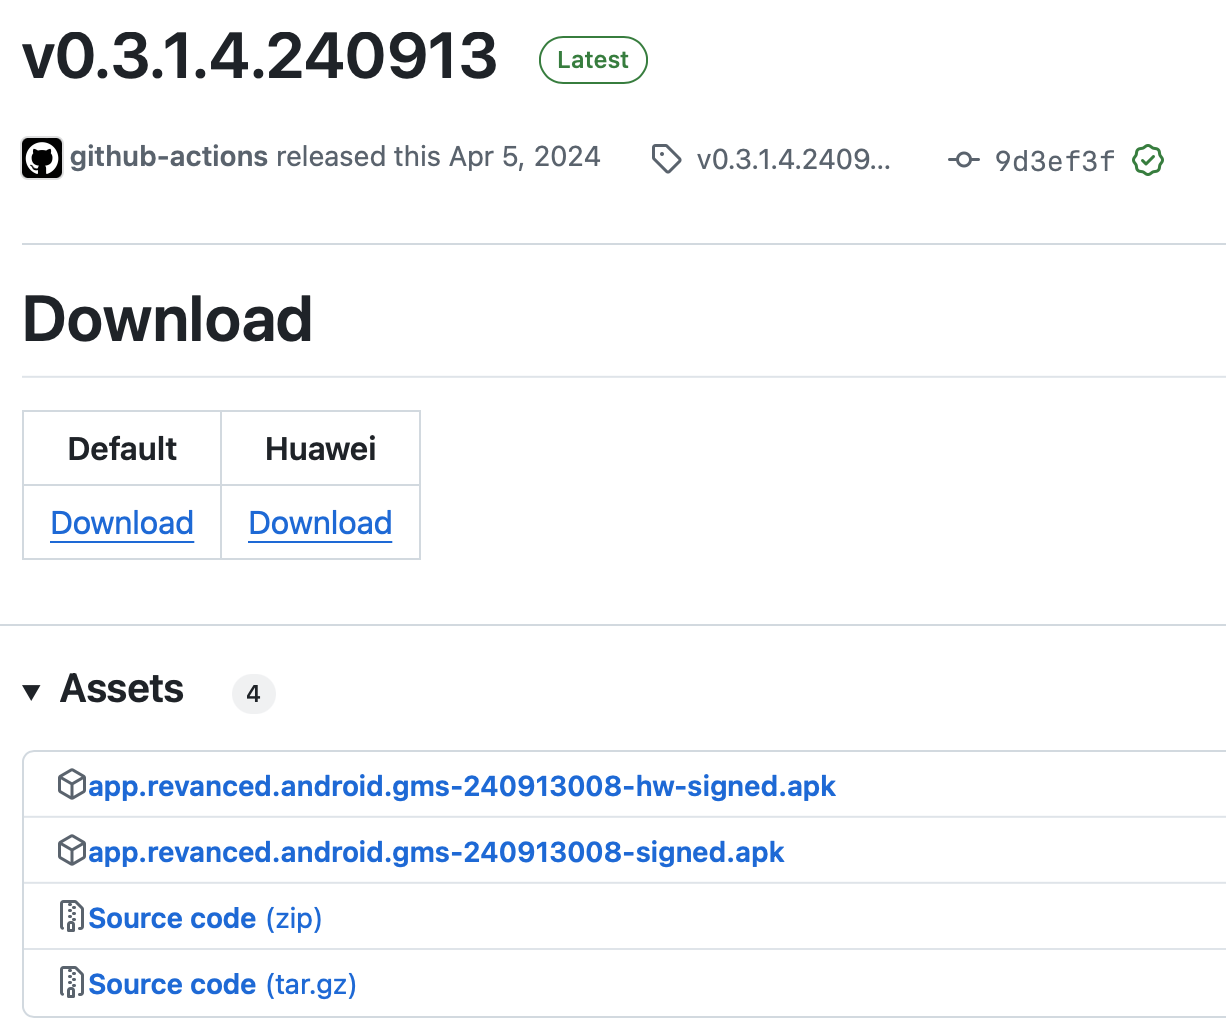The height and width of the screenshot is (1036, 1226).
Task: Open the Download link under Huawei
Action: click(320, 523)
